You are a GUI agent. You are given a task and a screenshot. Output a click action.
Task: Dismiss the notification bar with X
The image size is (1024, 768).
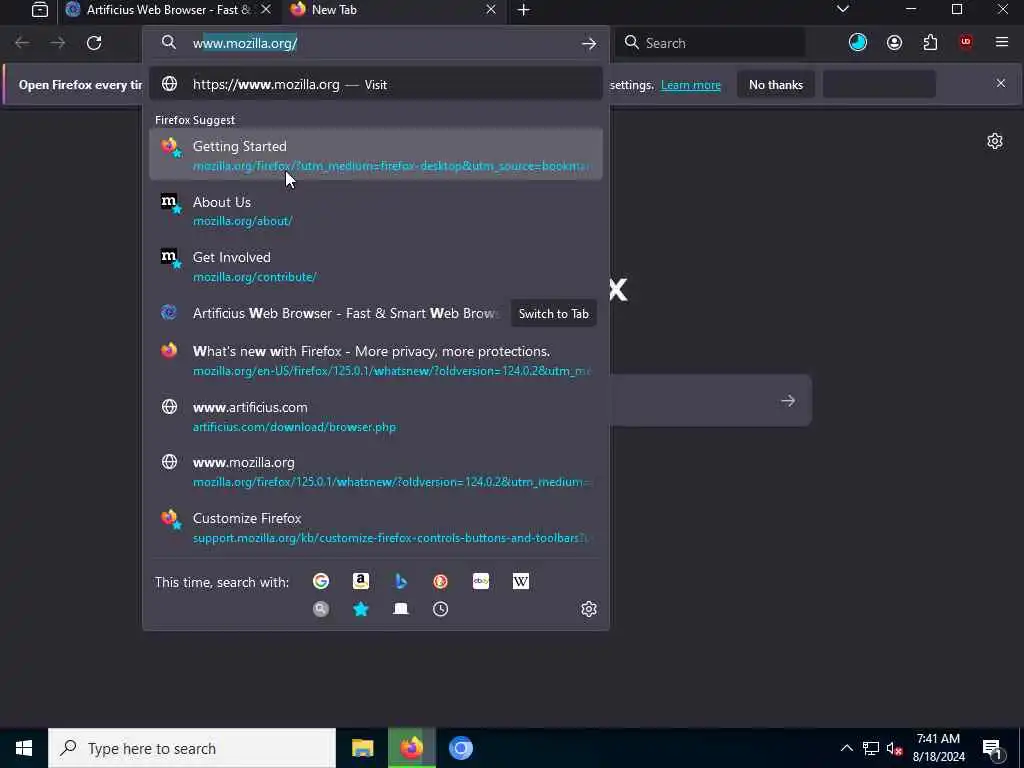(x=1000, y=84)
